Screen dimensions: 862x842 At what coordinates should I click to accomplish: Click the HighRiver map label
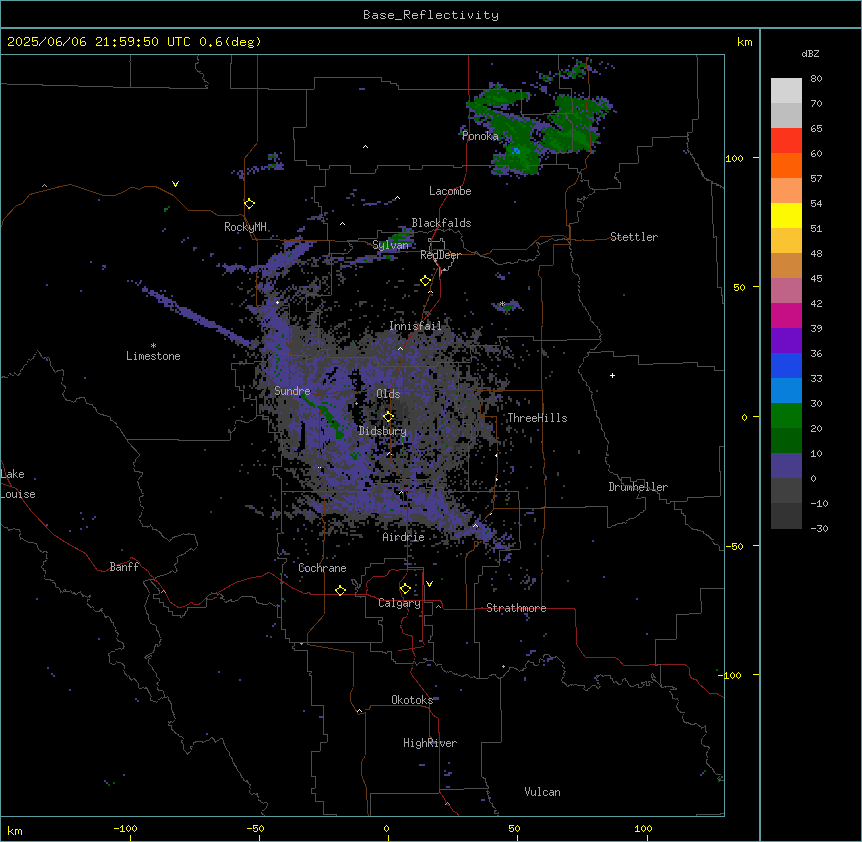430,743
